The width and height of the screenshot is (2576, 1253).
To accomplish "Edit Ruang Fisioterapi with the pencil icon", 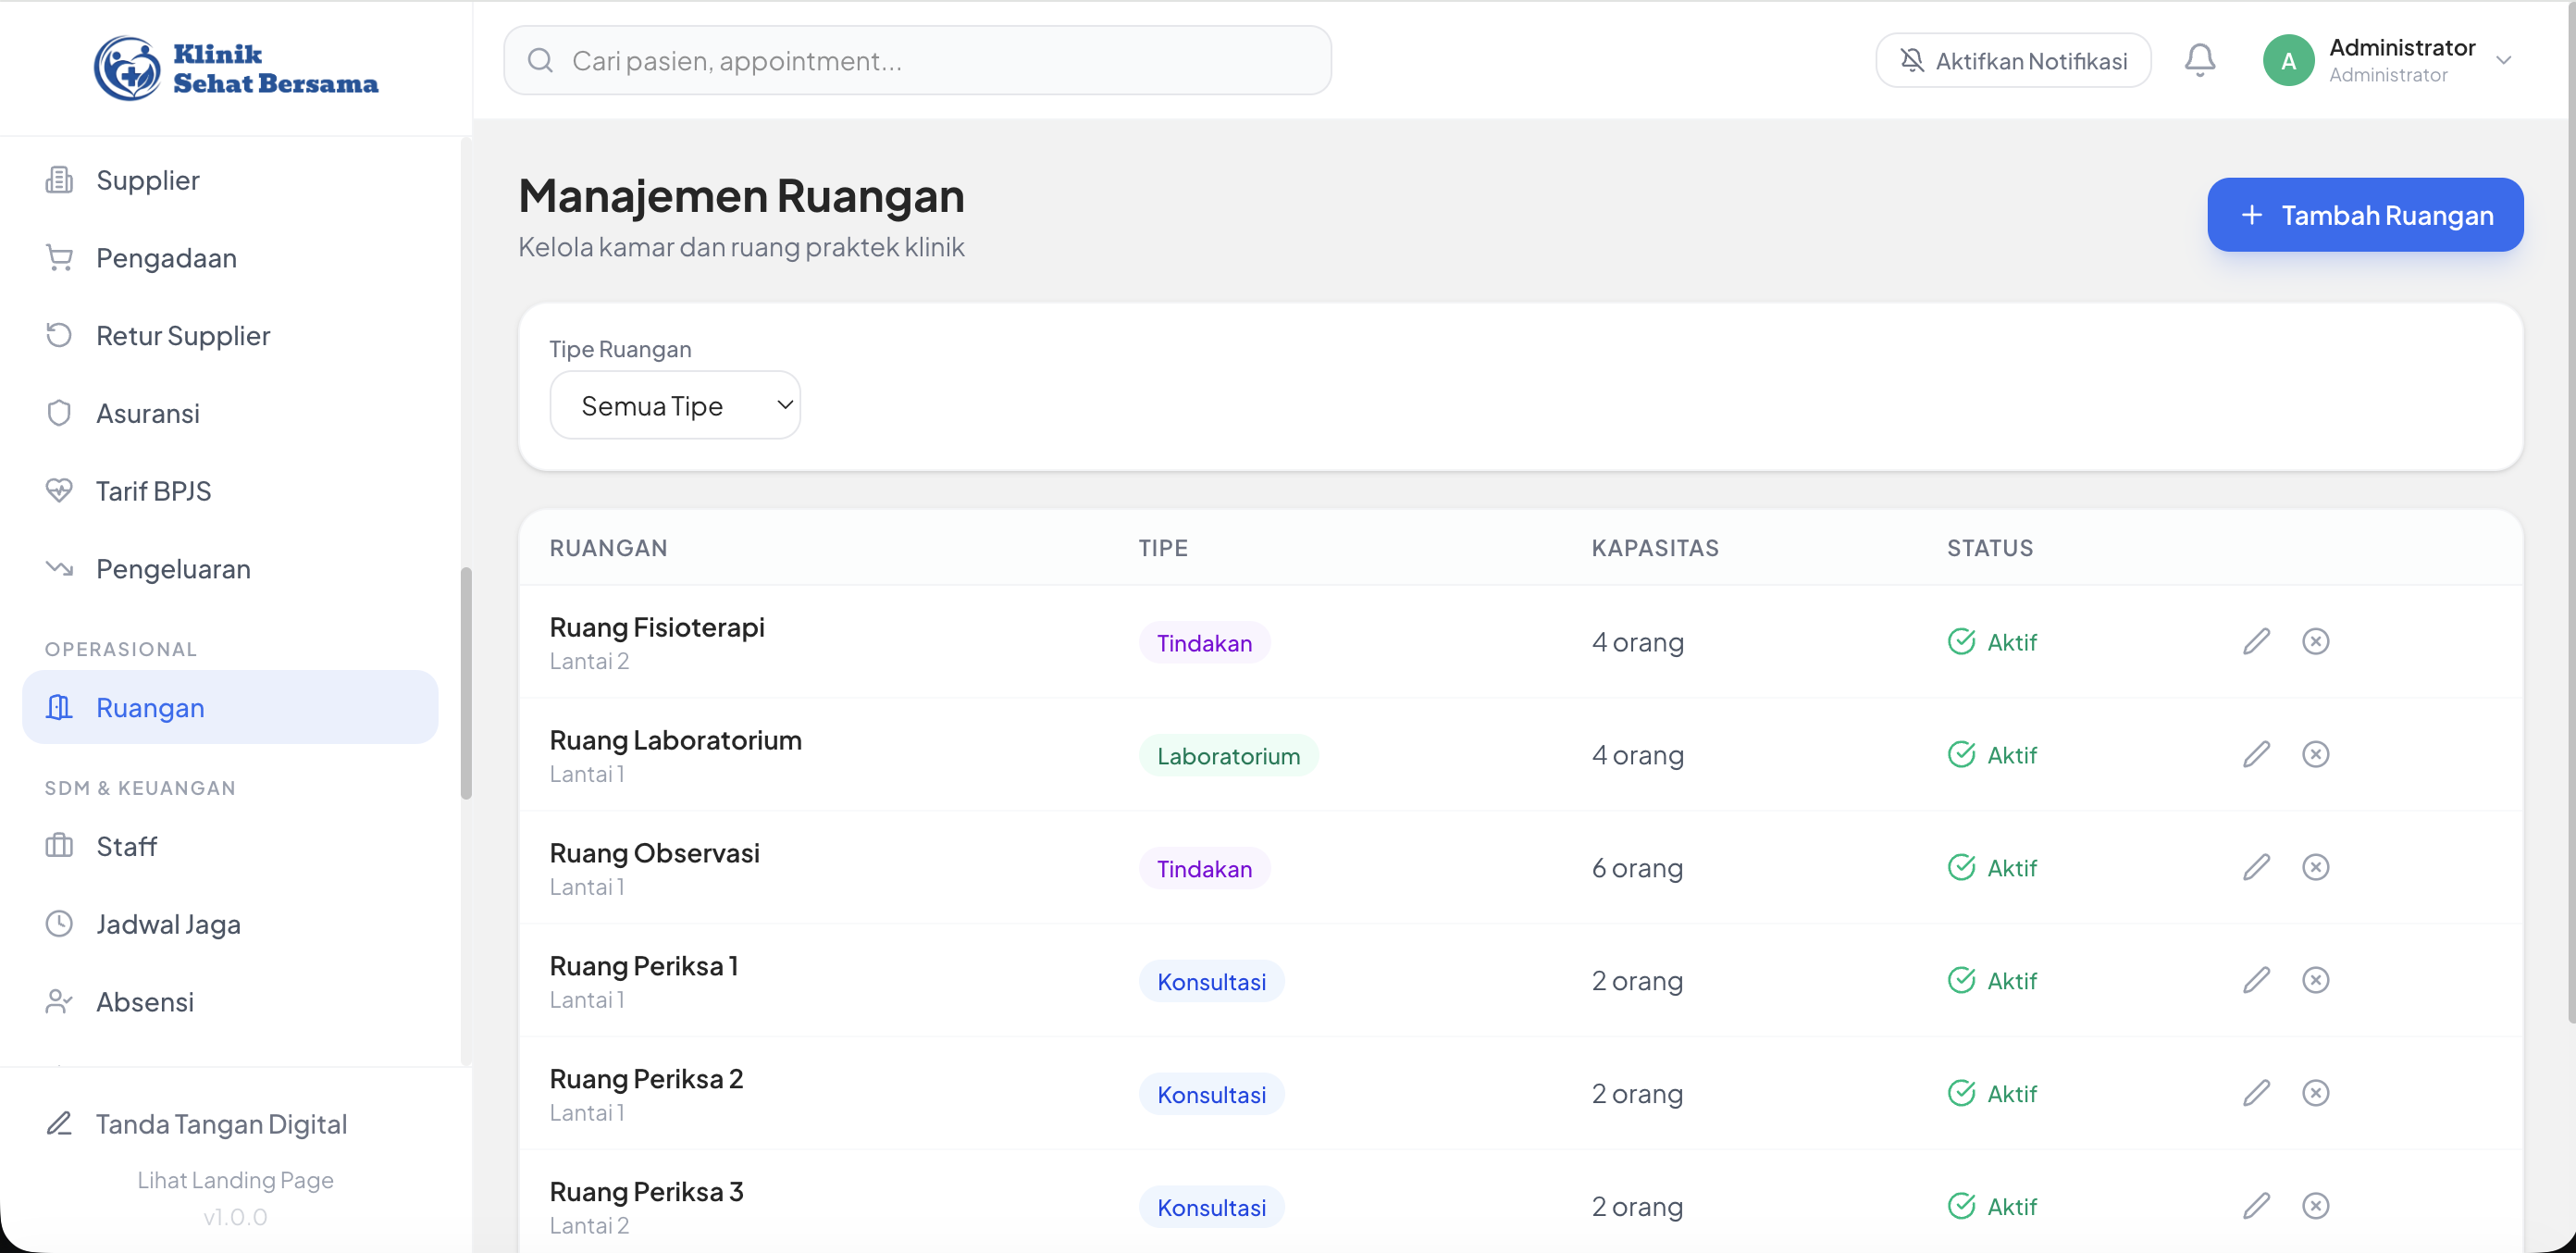I will pyautogui.click(x=2257, y=641).
